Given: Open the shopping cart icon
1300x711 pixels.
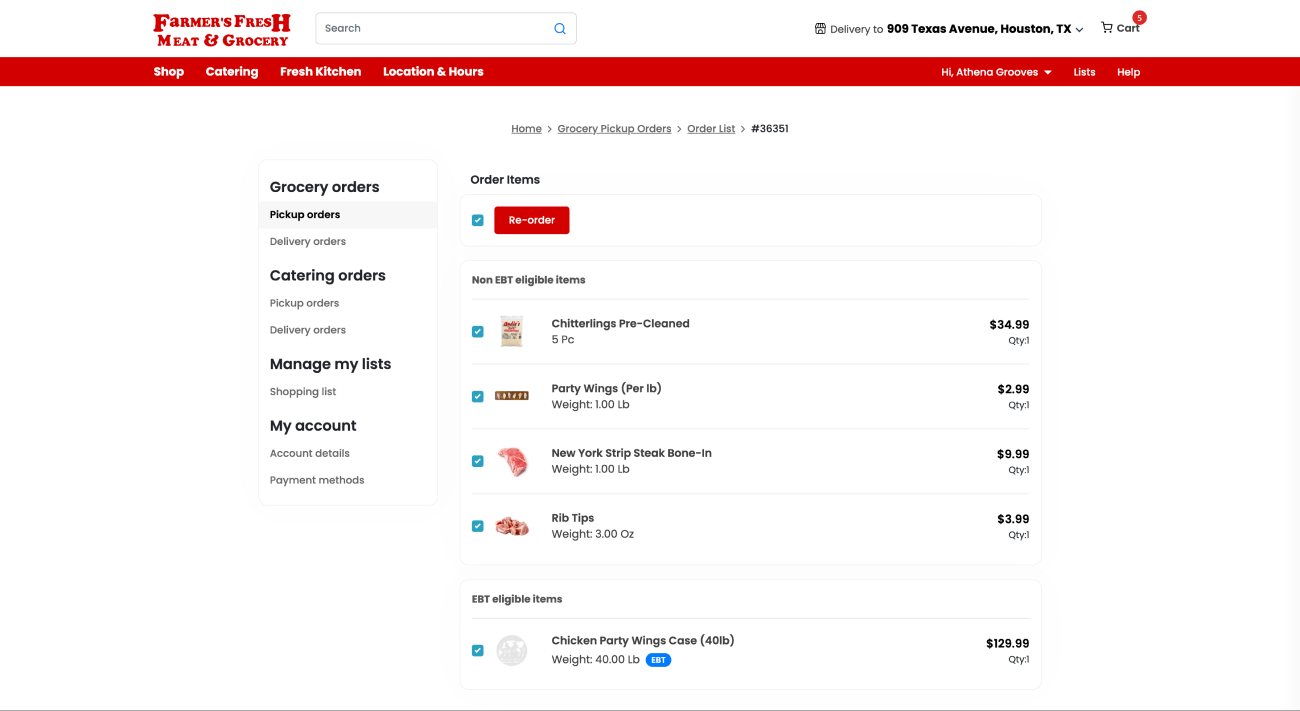Looking at the screenshot, I should pyautogui.click(x=1107, y=28).
